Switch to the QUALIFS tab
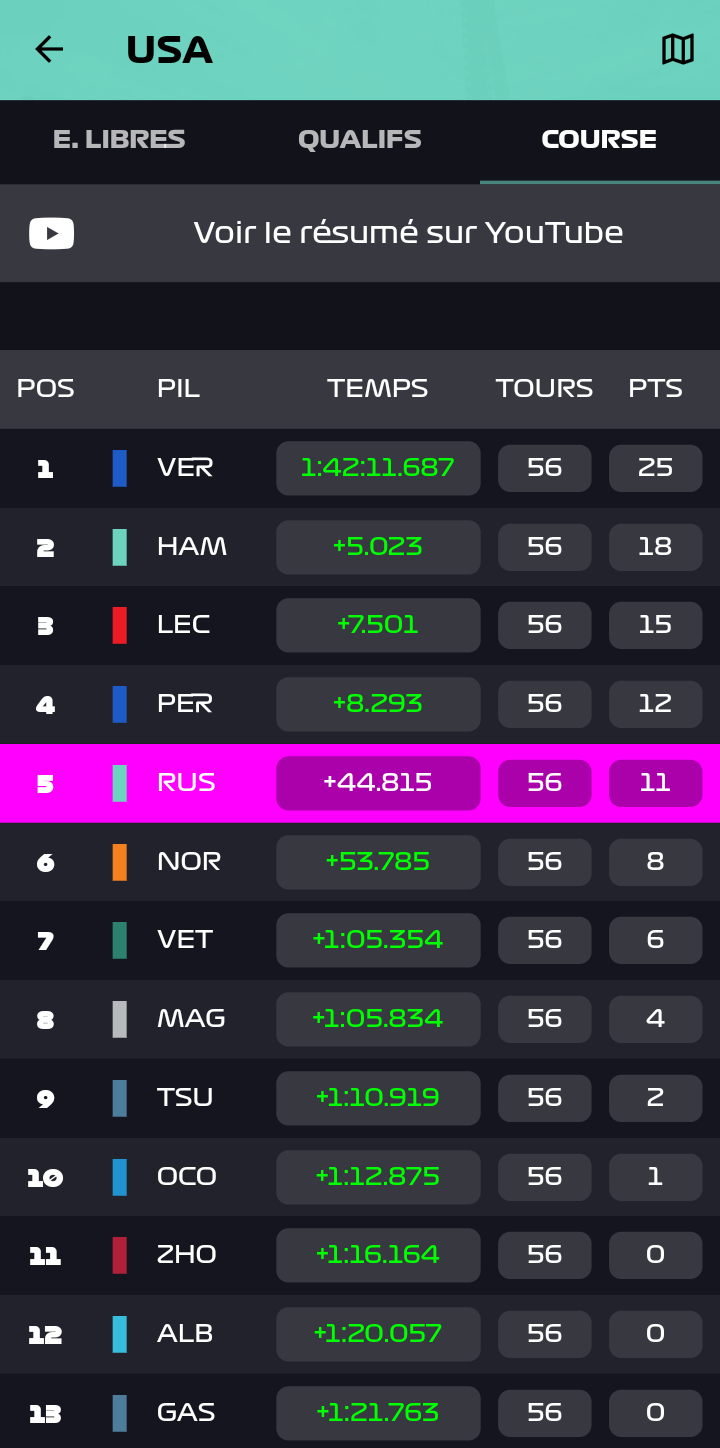 (x=359, y=140)
